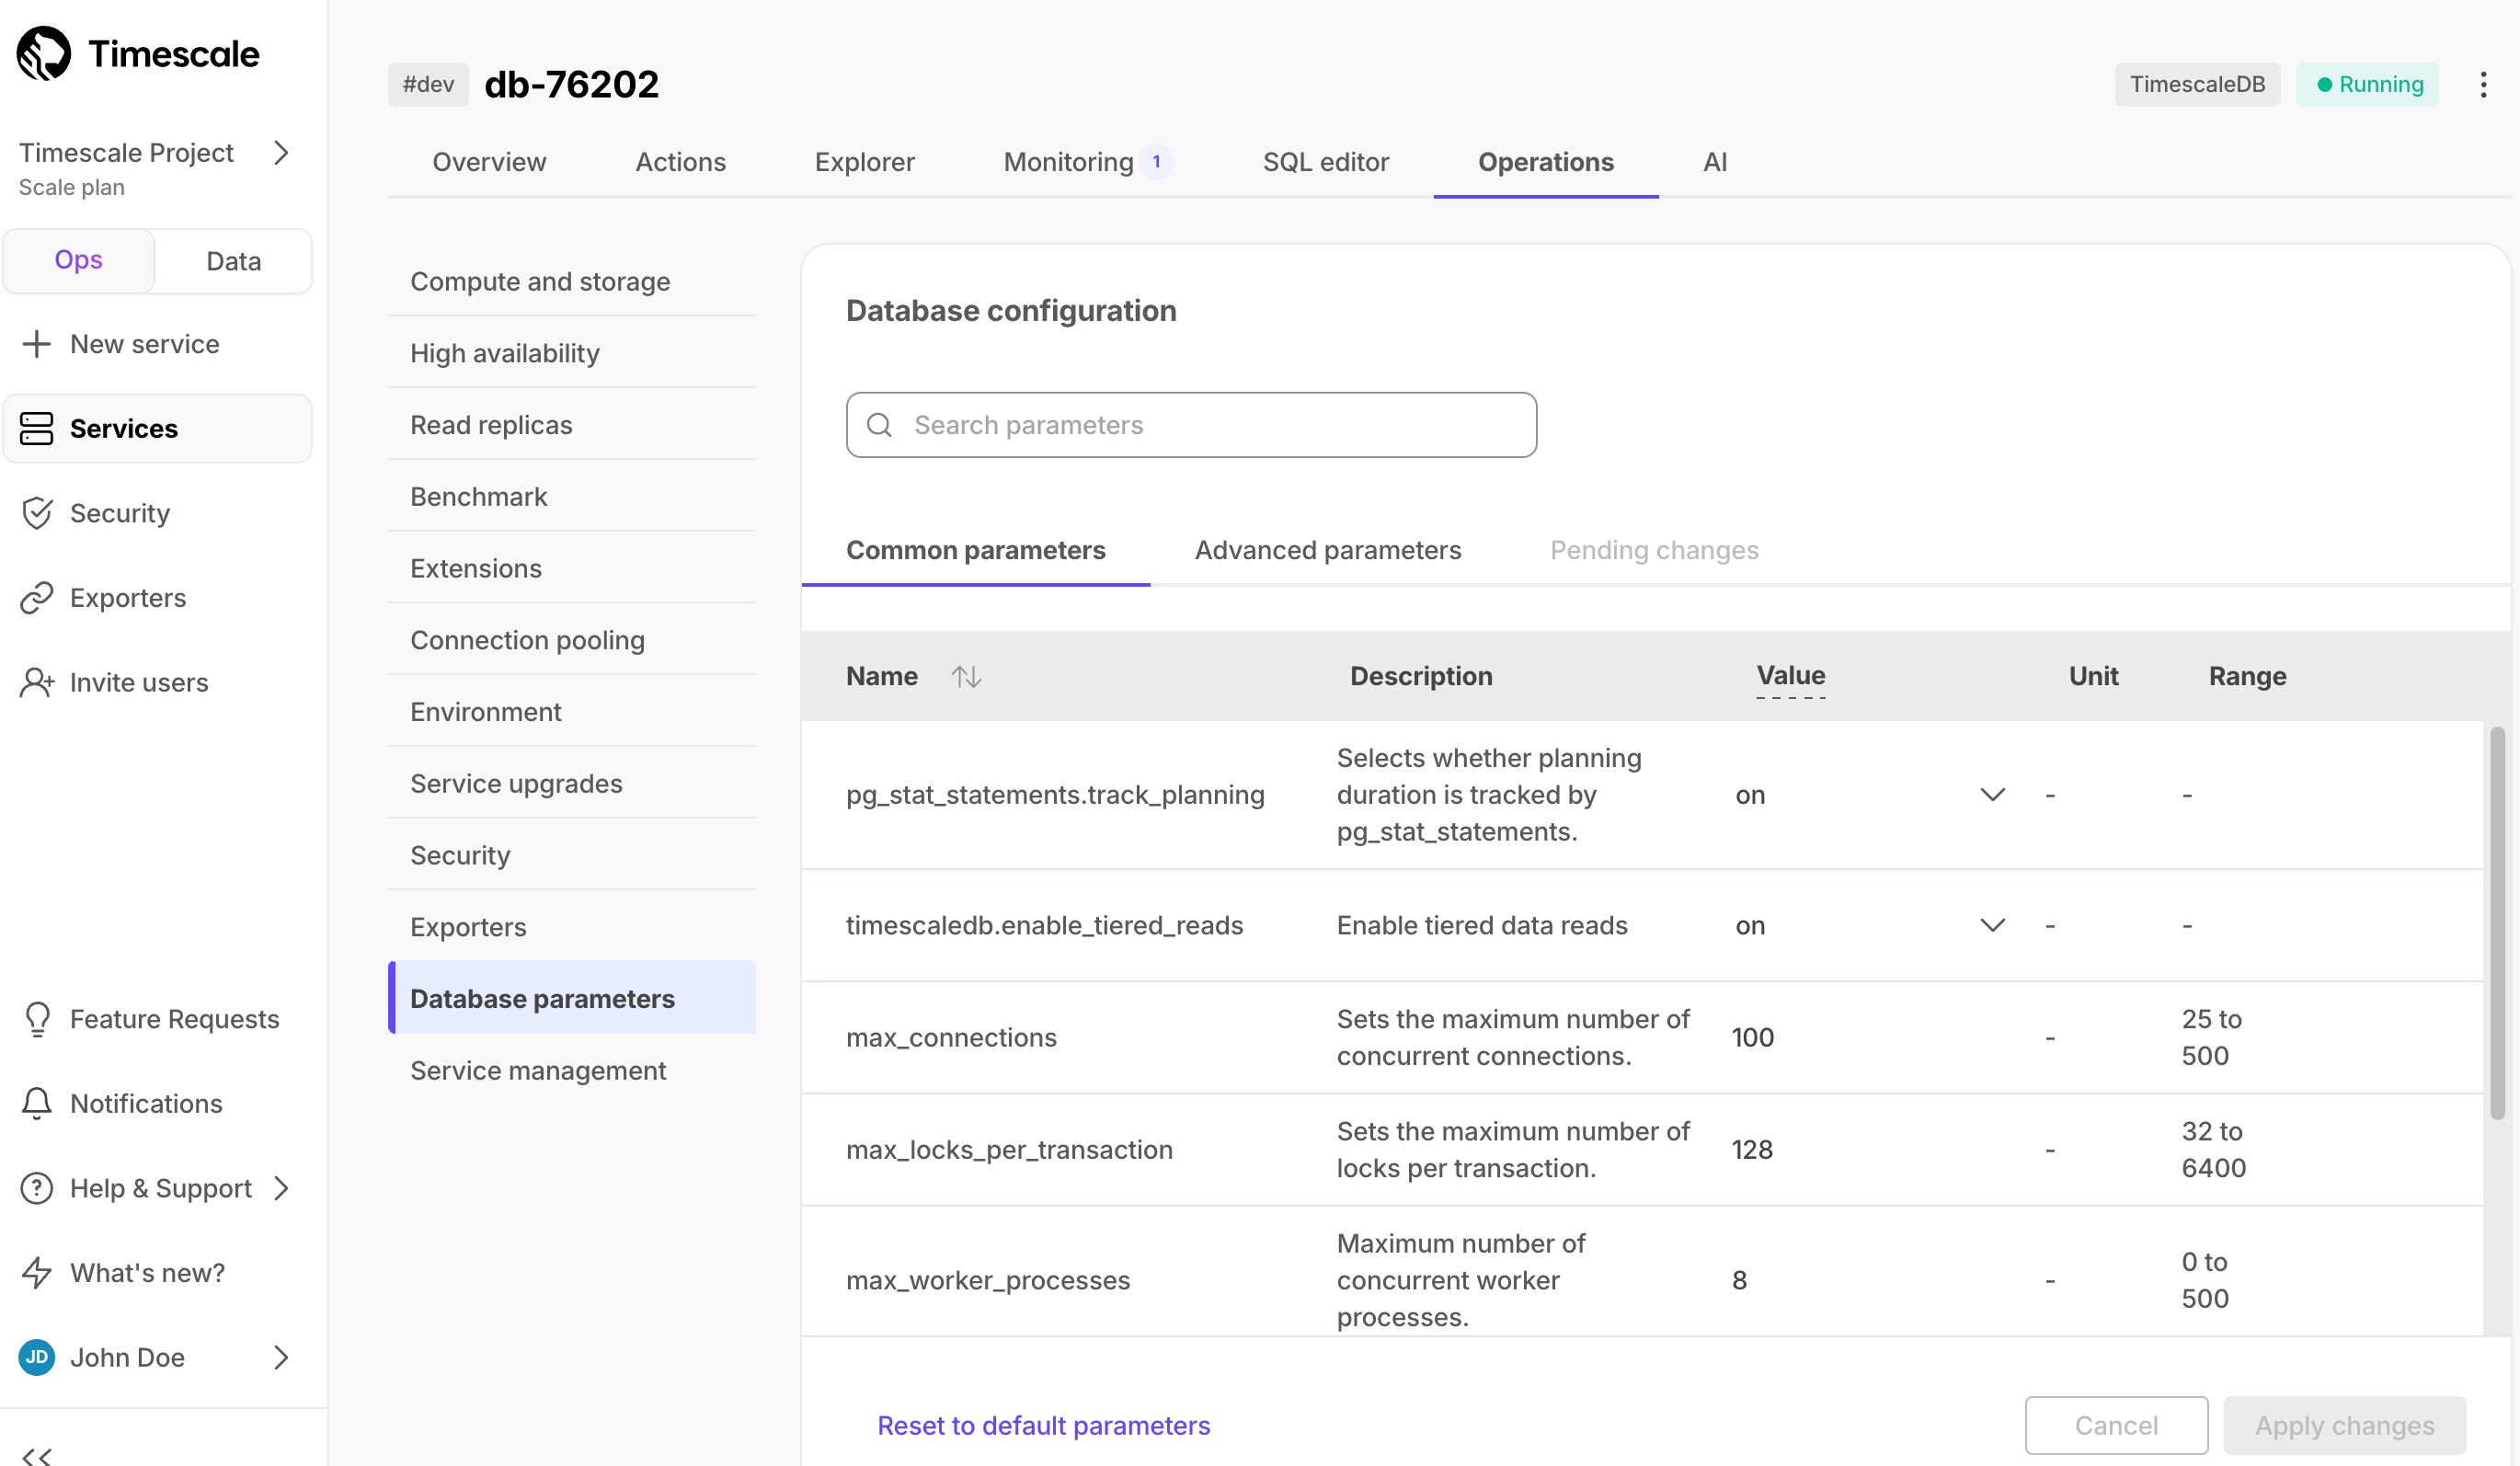Click the TimescaleDB badge

point(2197,84)
